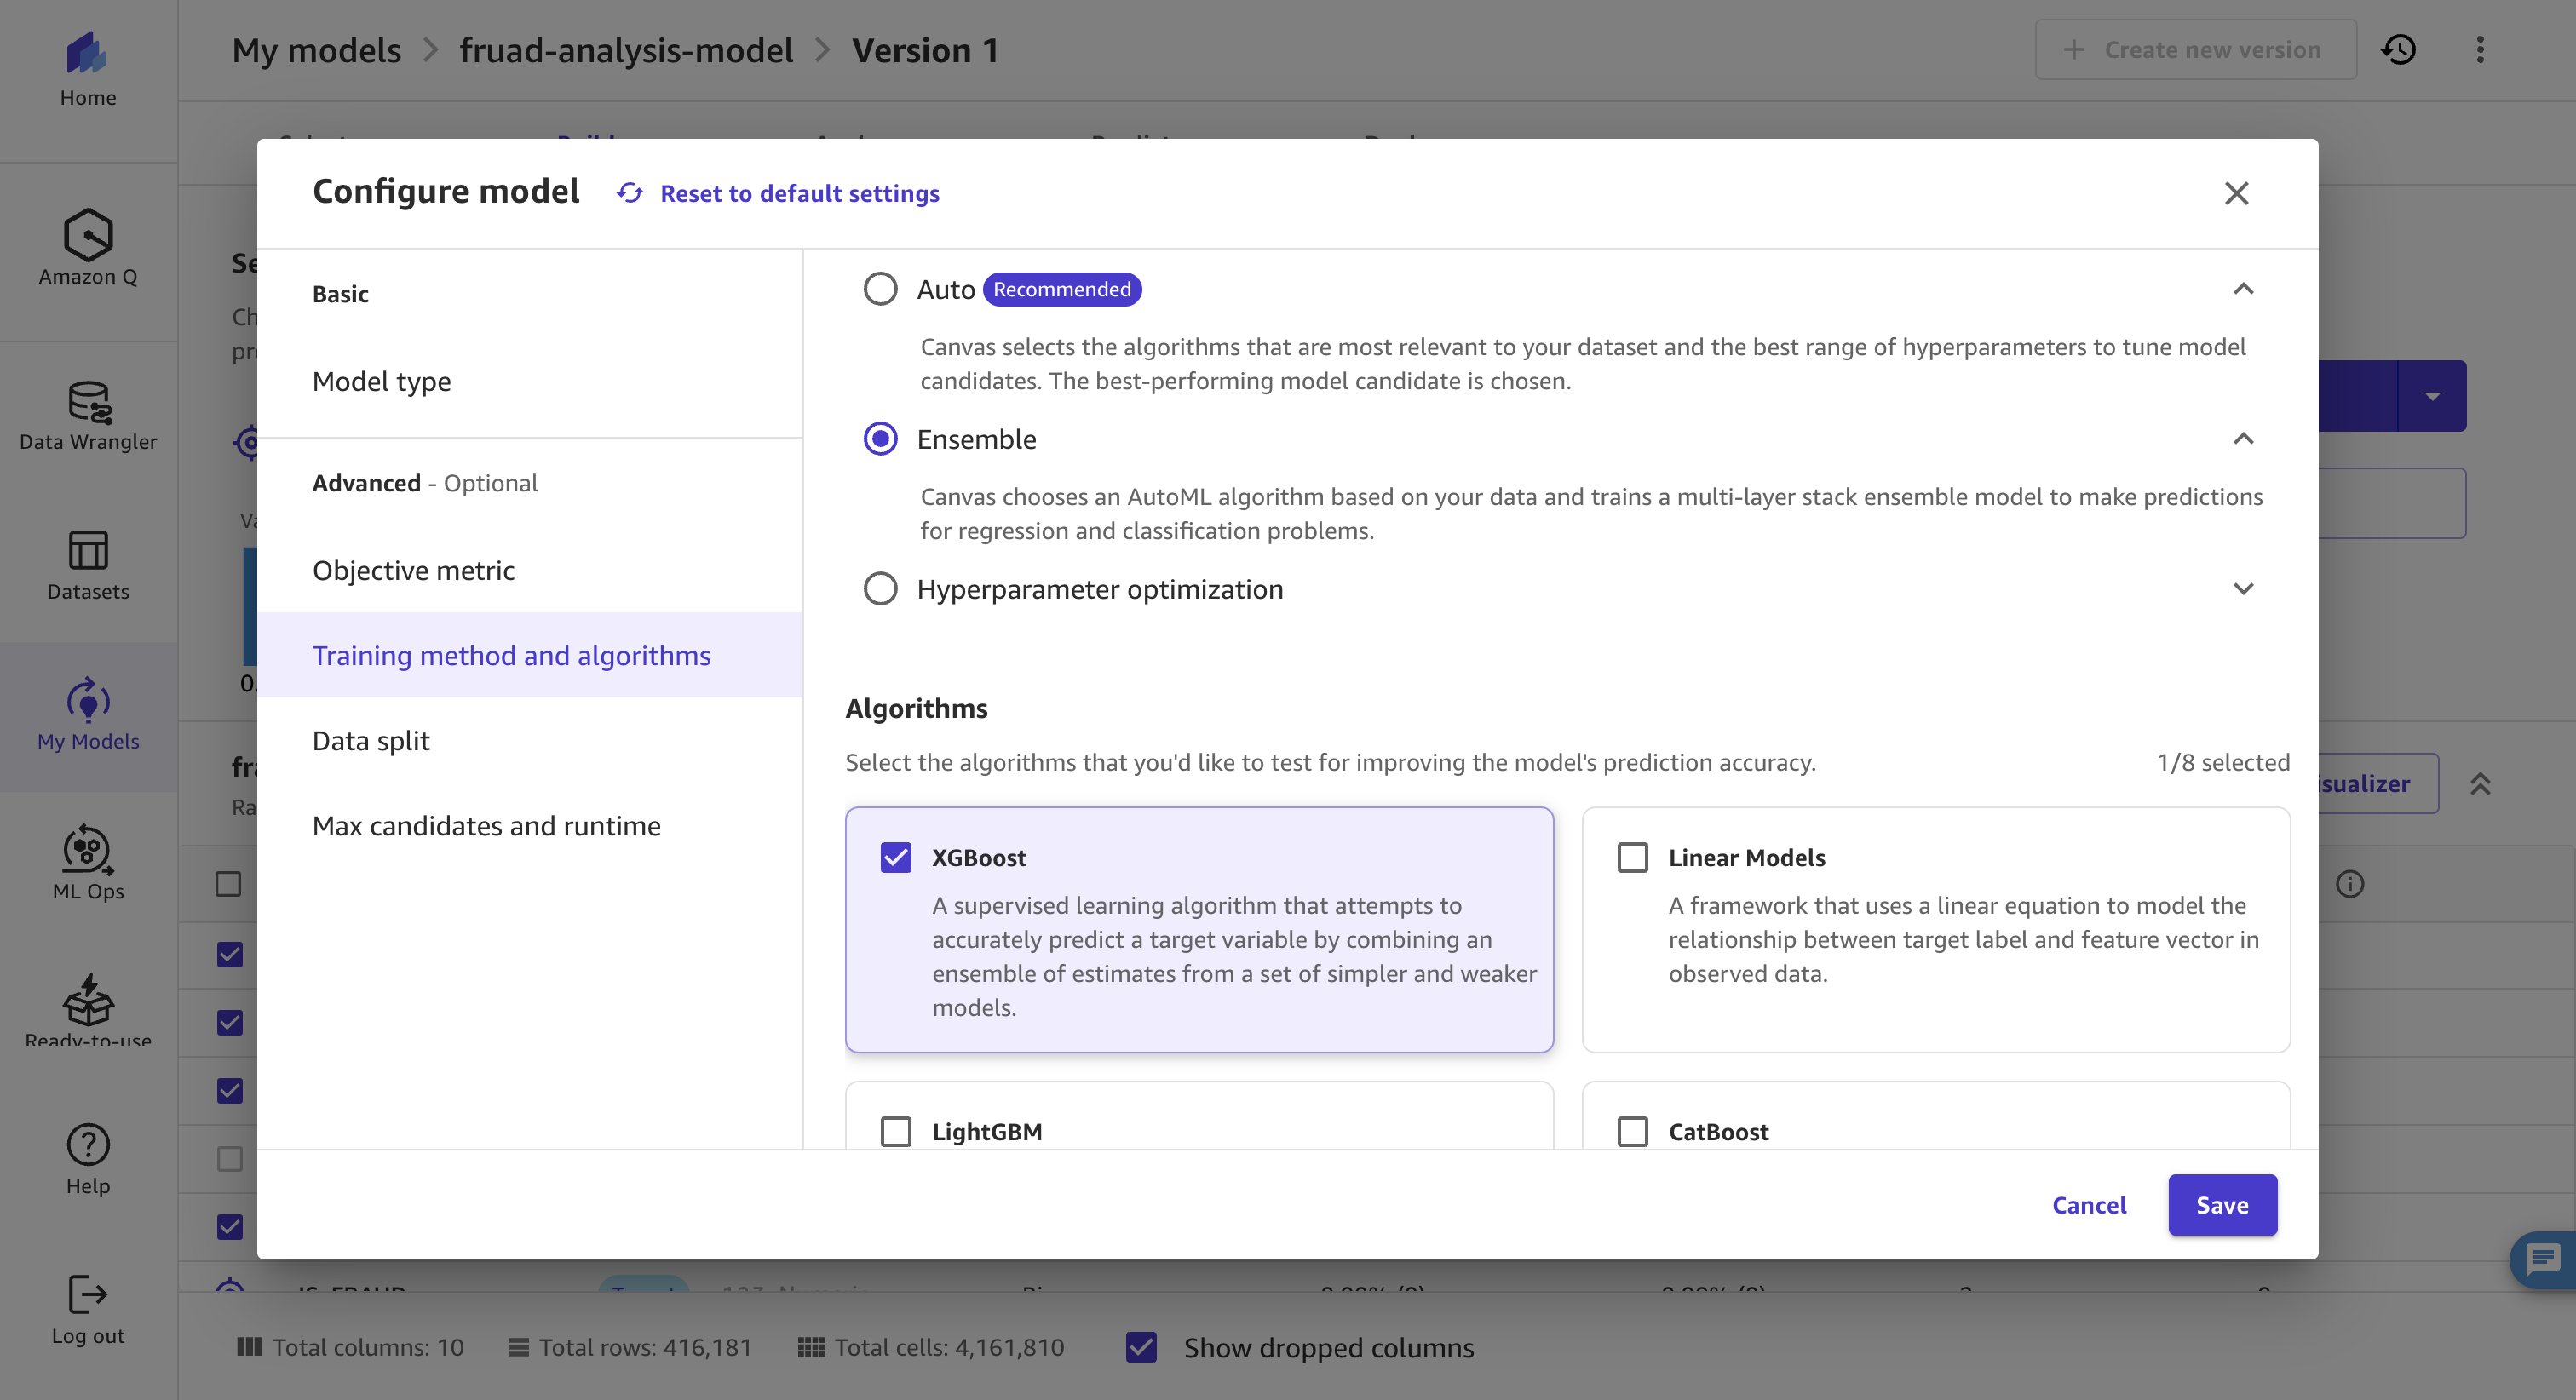
Task: Open Model type settings
Action: [x=381, y=381]
